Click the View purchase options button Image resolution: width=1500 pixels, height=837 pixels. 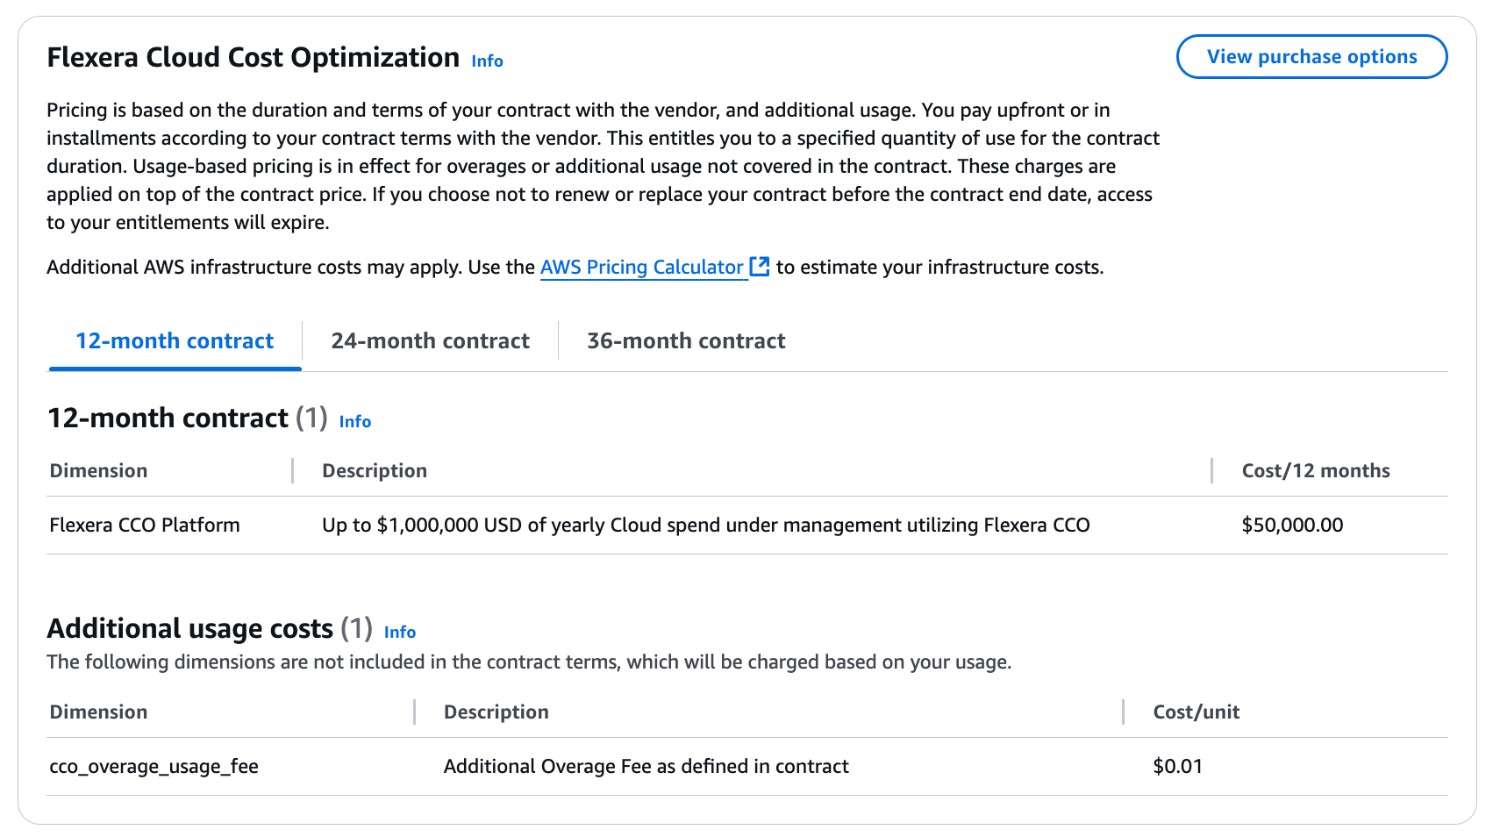[1311, 56]
